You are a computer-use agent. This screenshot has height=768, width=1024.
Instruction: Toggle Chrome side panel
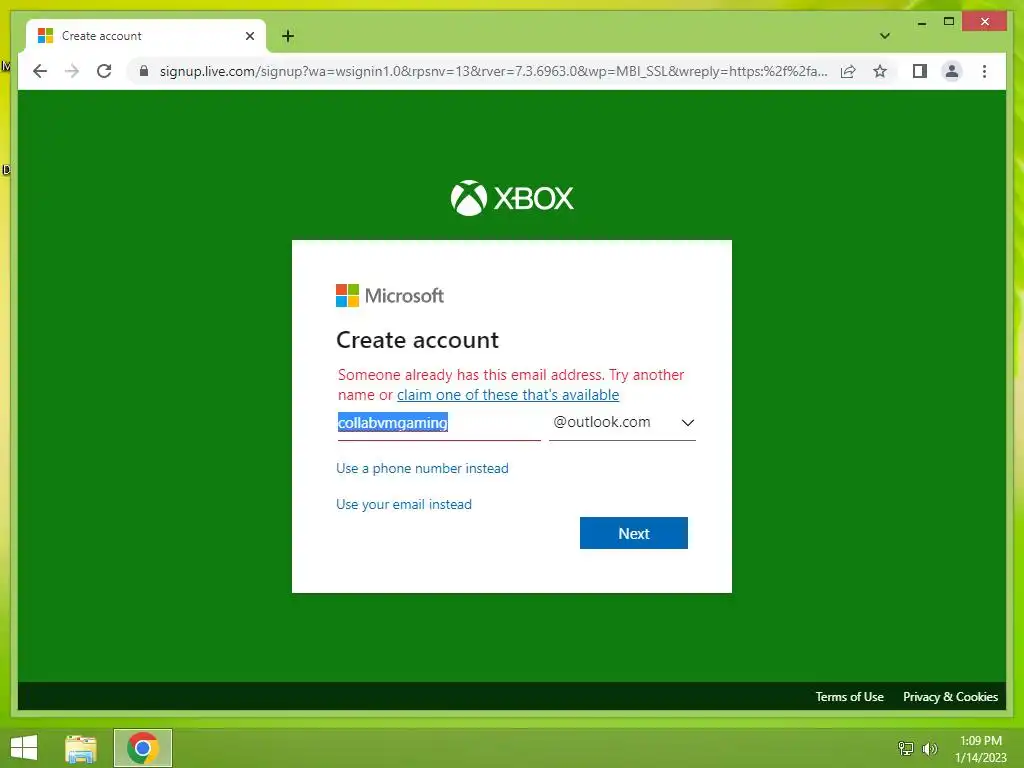click(920, 71)
